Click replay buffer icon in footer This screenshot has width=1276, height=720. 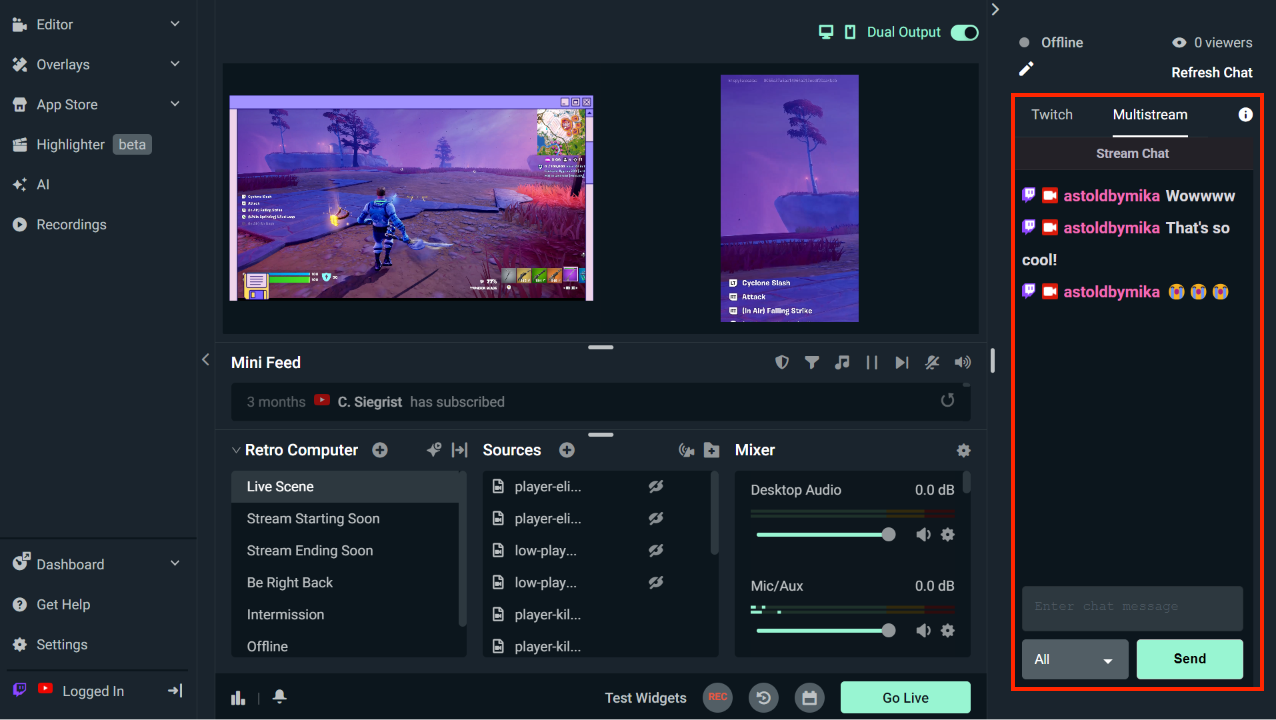tap(764, 697)
